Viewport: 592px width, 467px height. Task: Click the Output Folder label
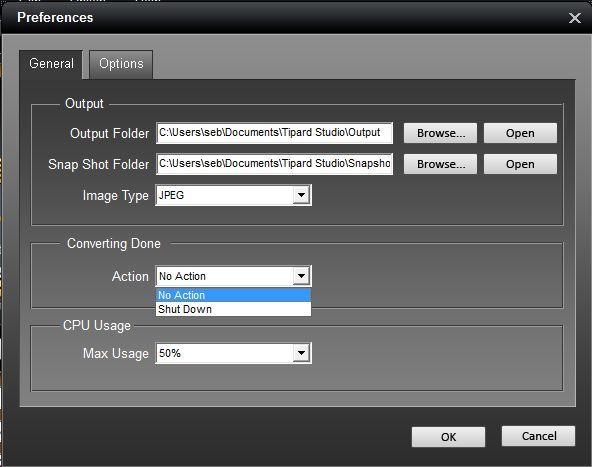pyautogui.click(x=109, y=133)
